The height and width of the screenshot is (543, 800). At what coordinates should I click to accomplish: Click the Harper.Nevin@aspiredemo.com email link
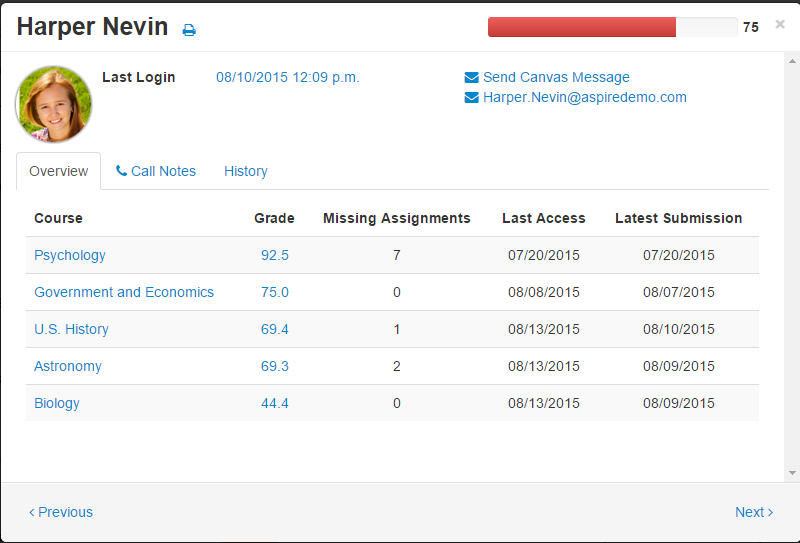tap(585, 98)
